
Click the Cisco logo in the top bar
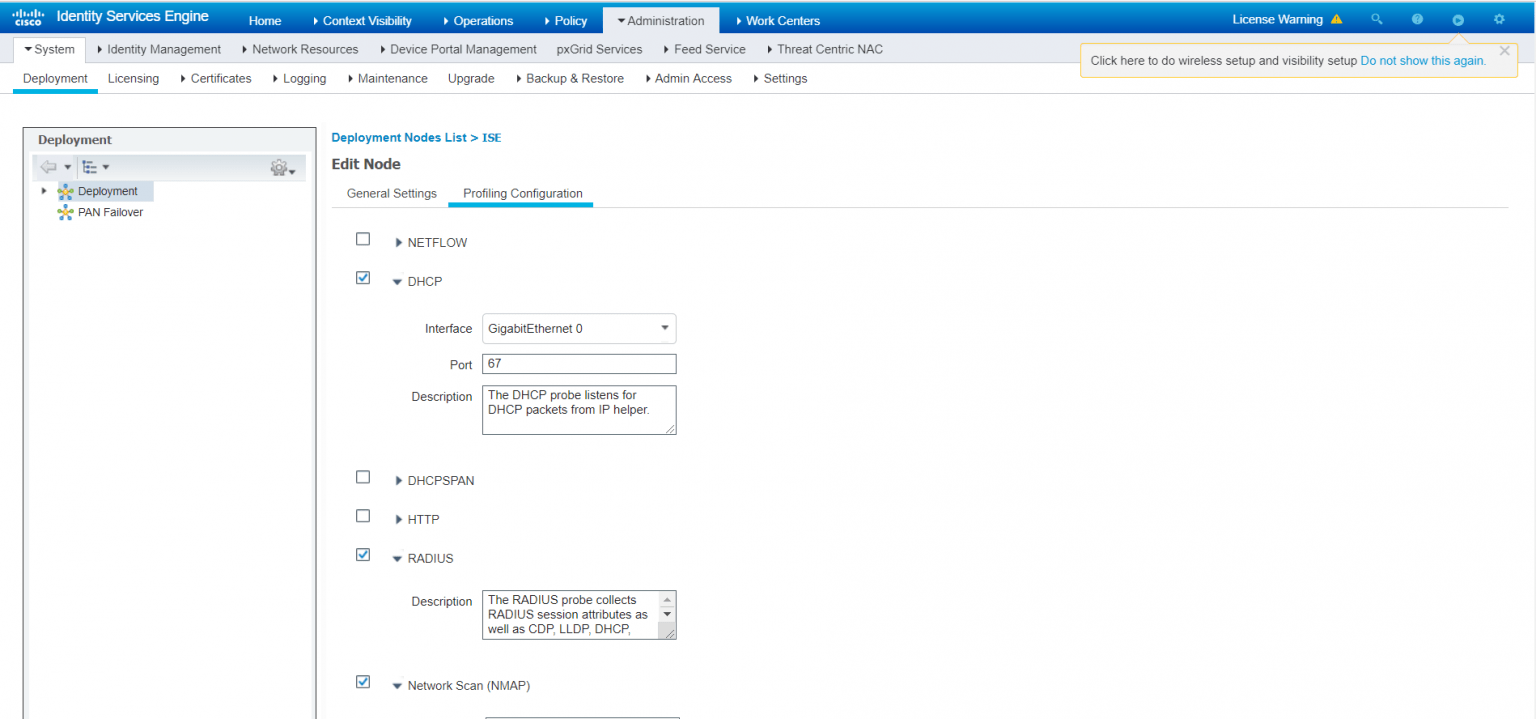point(27,15)
